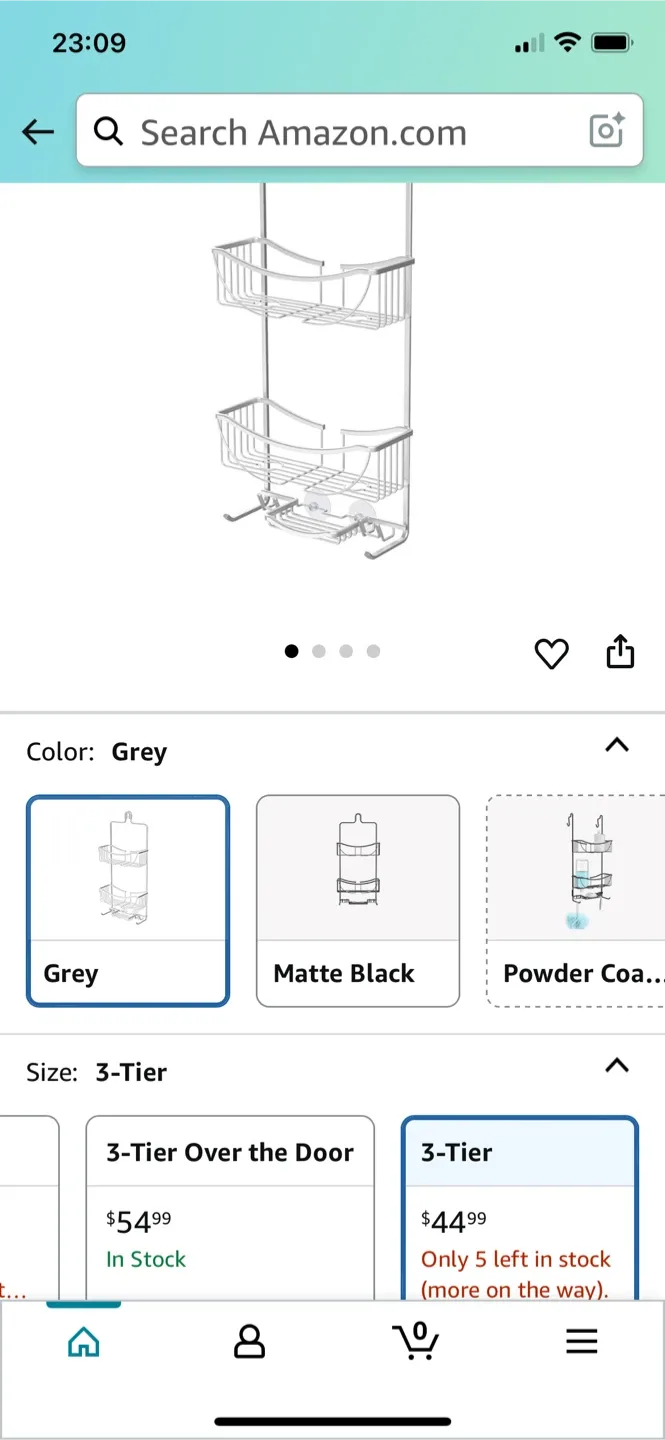The image size is (665, 1440).
Task: Collapse the Color section chevron
Action: coord(617,745)
